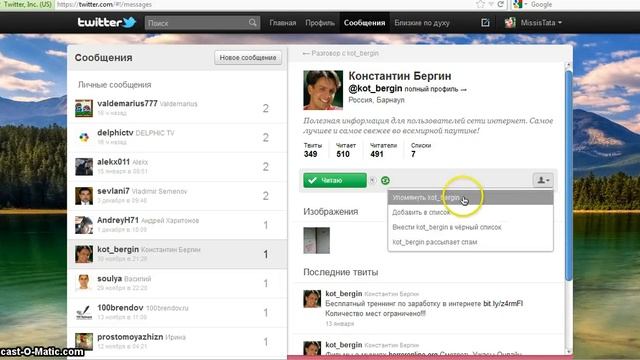640x360 pixels.
Task: Open conversation with valdemarius777
Action: [177, 108]
